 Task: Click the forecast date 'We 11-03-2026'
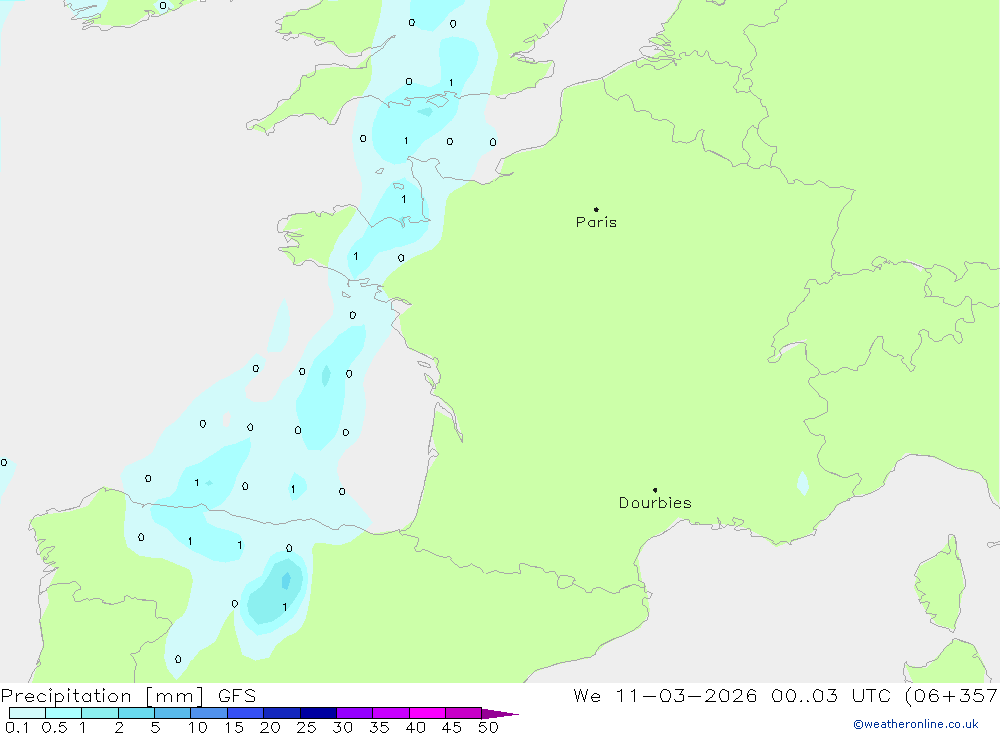coord(665,696)
